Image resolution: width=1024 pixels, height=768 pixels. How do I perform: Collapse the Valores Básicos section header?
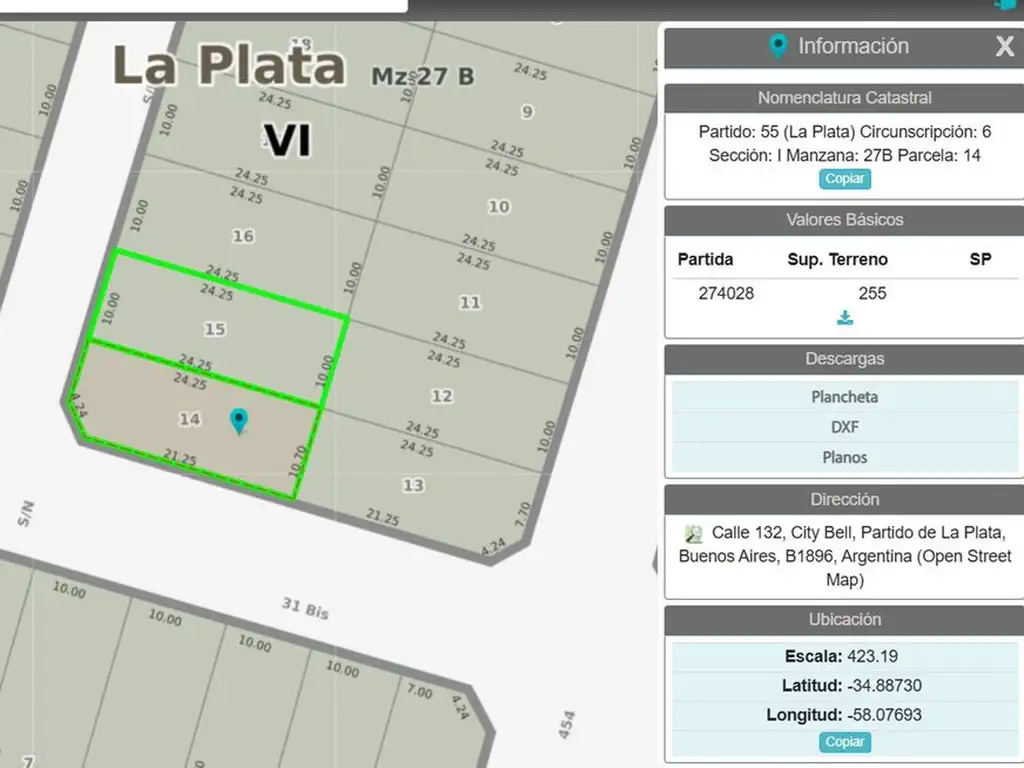pyautogui.click(x=845, y=220)
